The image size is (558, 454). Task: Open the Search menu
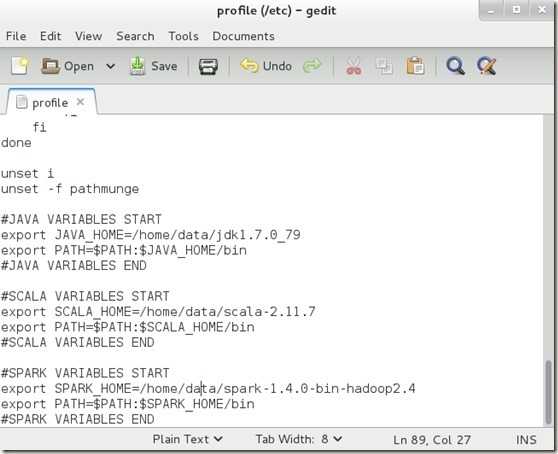tap(135, 36)
